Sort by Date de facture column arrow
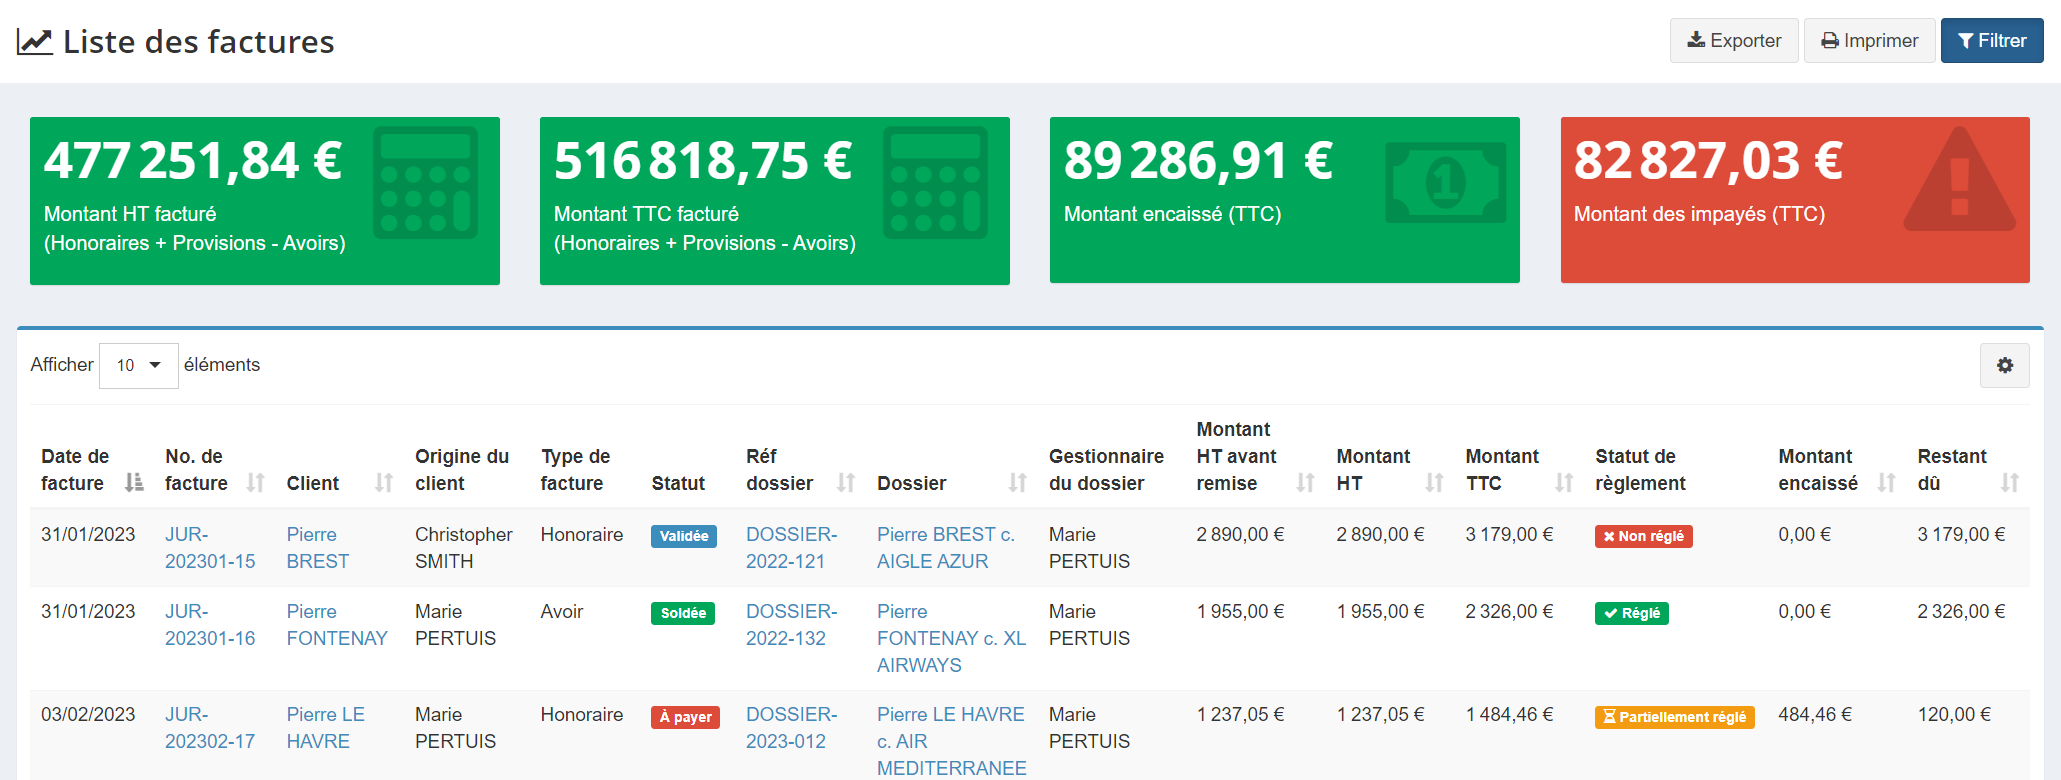 point(134,483)
